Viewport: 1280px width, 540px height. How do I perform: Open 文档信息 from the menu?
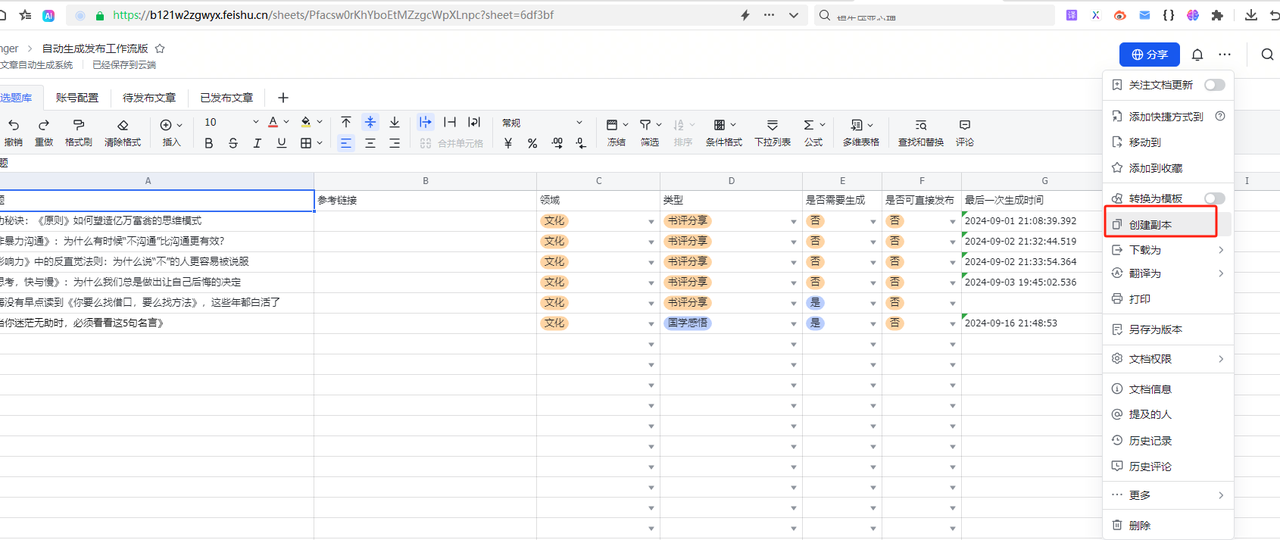[x=1168, y=389]
